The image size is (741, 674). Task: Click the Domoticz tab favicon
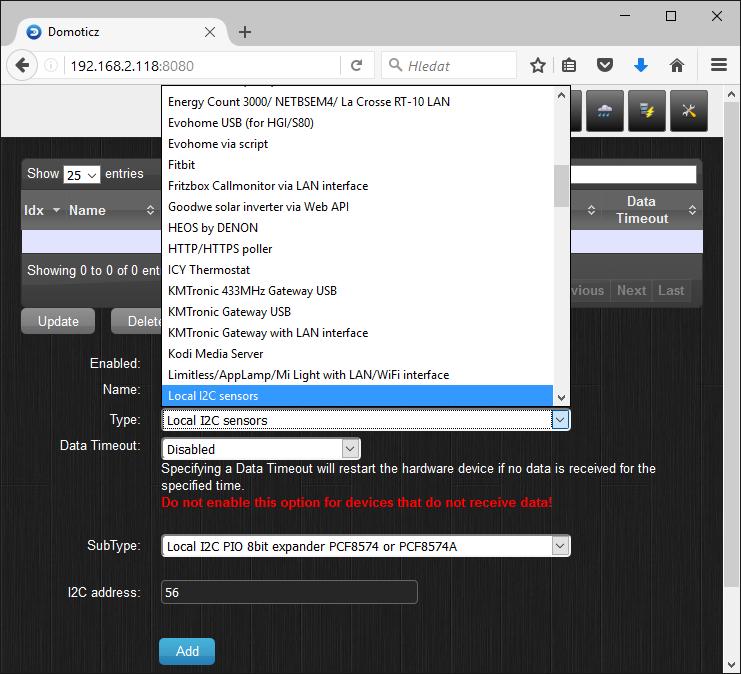[34, 32]
